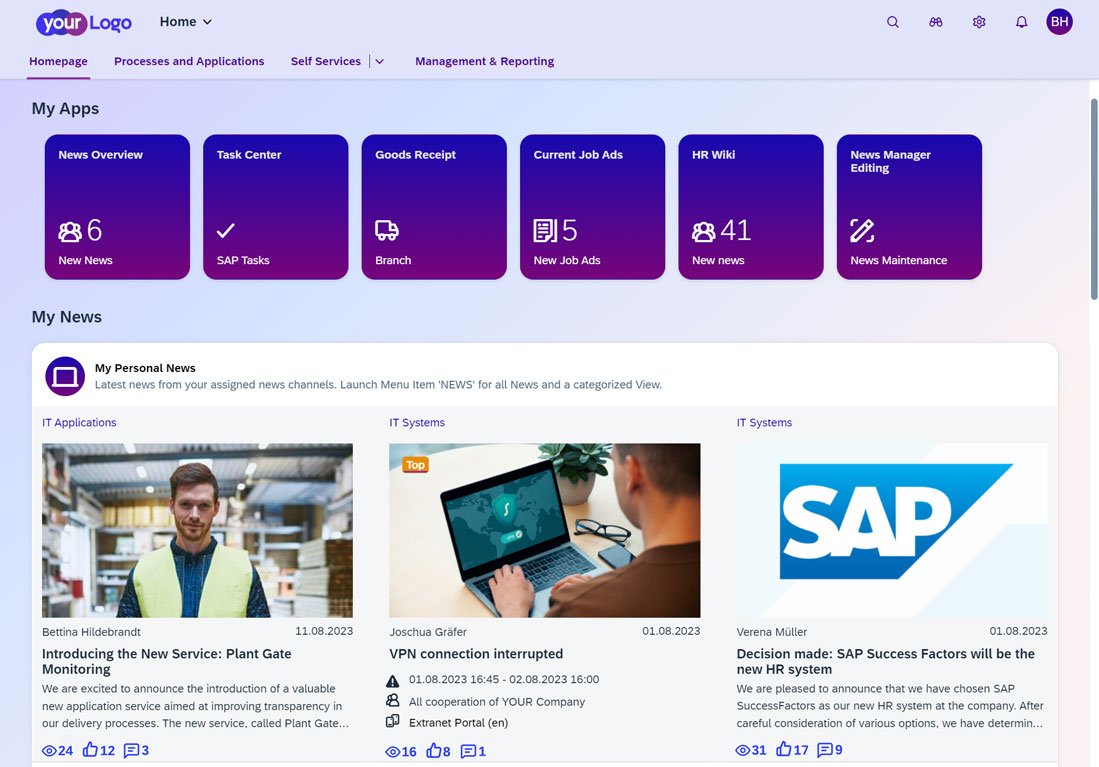Image resolution: width=1099 pixels, height=767 pixels.
Task: Open the Management & Reporting tab
Action: tap(484, 61)
